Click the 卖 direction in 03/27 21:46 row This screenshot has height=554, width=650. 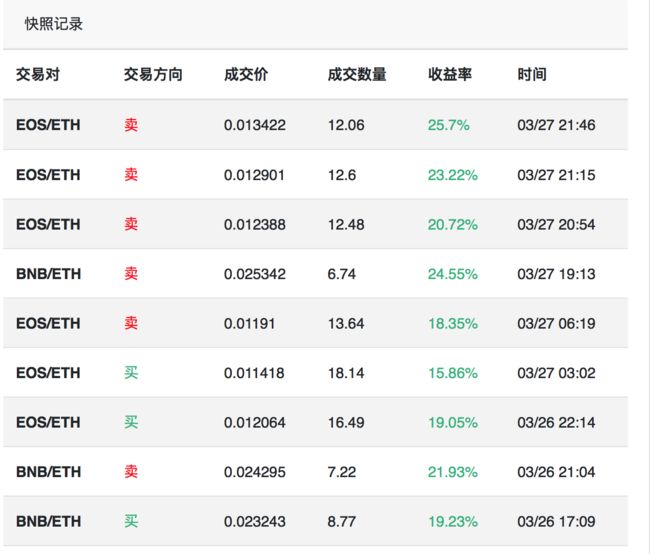pos(131,125)
